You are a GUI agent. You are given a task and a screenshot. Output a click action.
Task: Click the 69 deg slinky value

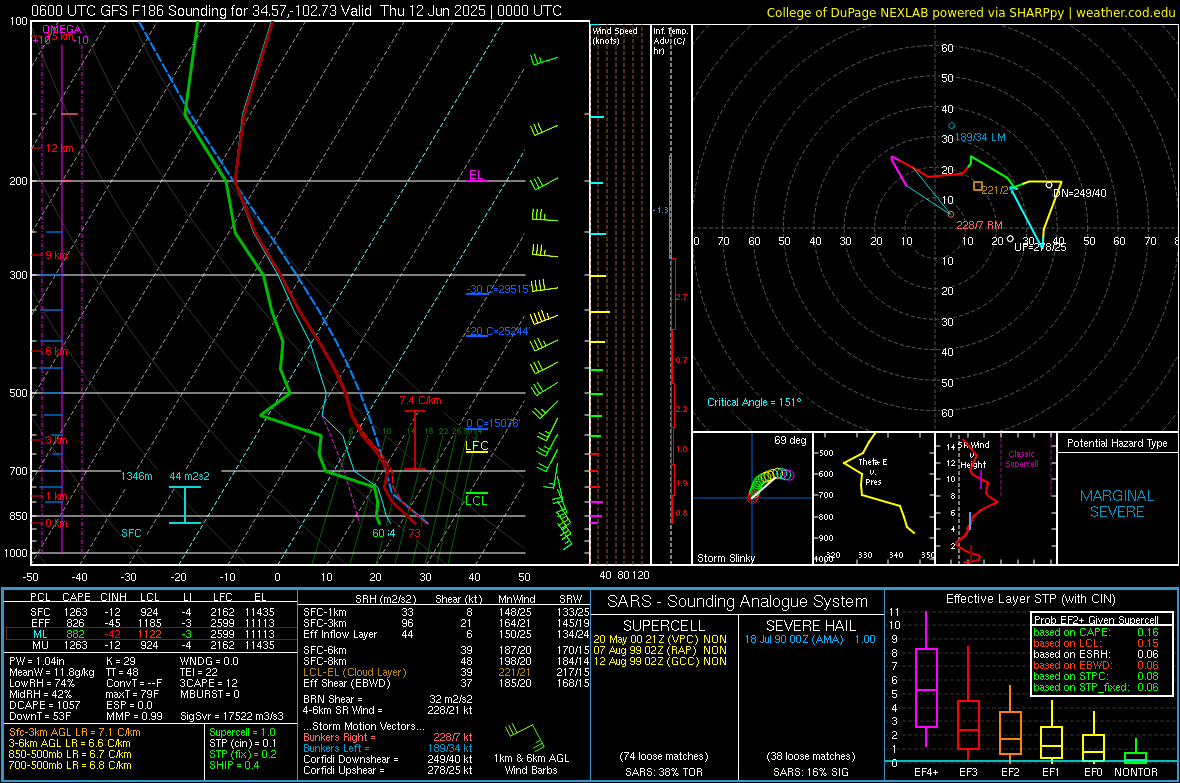[790, 440]
